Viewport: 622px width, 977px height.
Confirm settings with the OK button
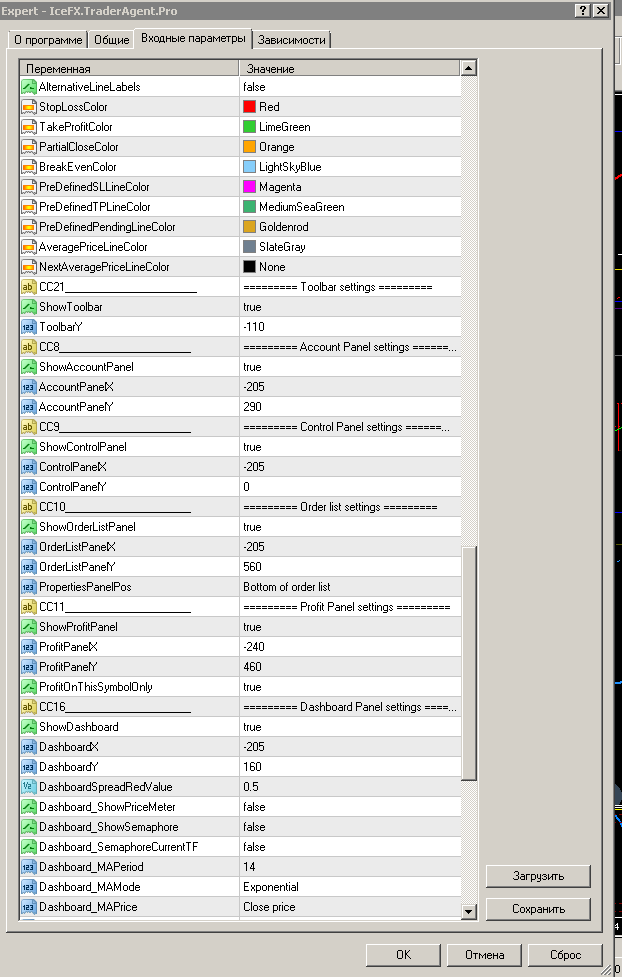click(x=403, y=955)
